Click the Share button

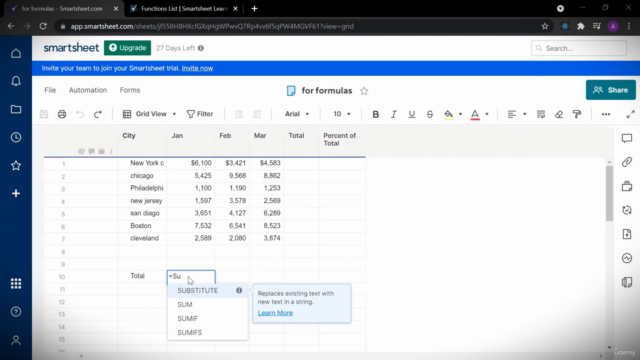(x=611, y=90)
